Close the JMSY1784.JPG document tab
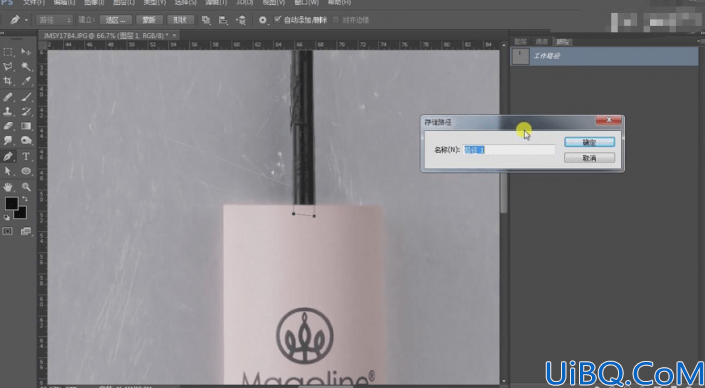705x388 pixels. pos(174,35)
